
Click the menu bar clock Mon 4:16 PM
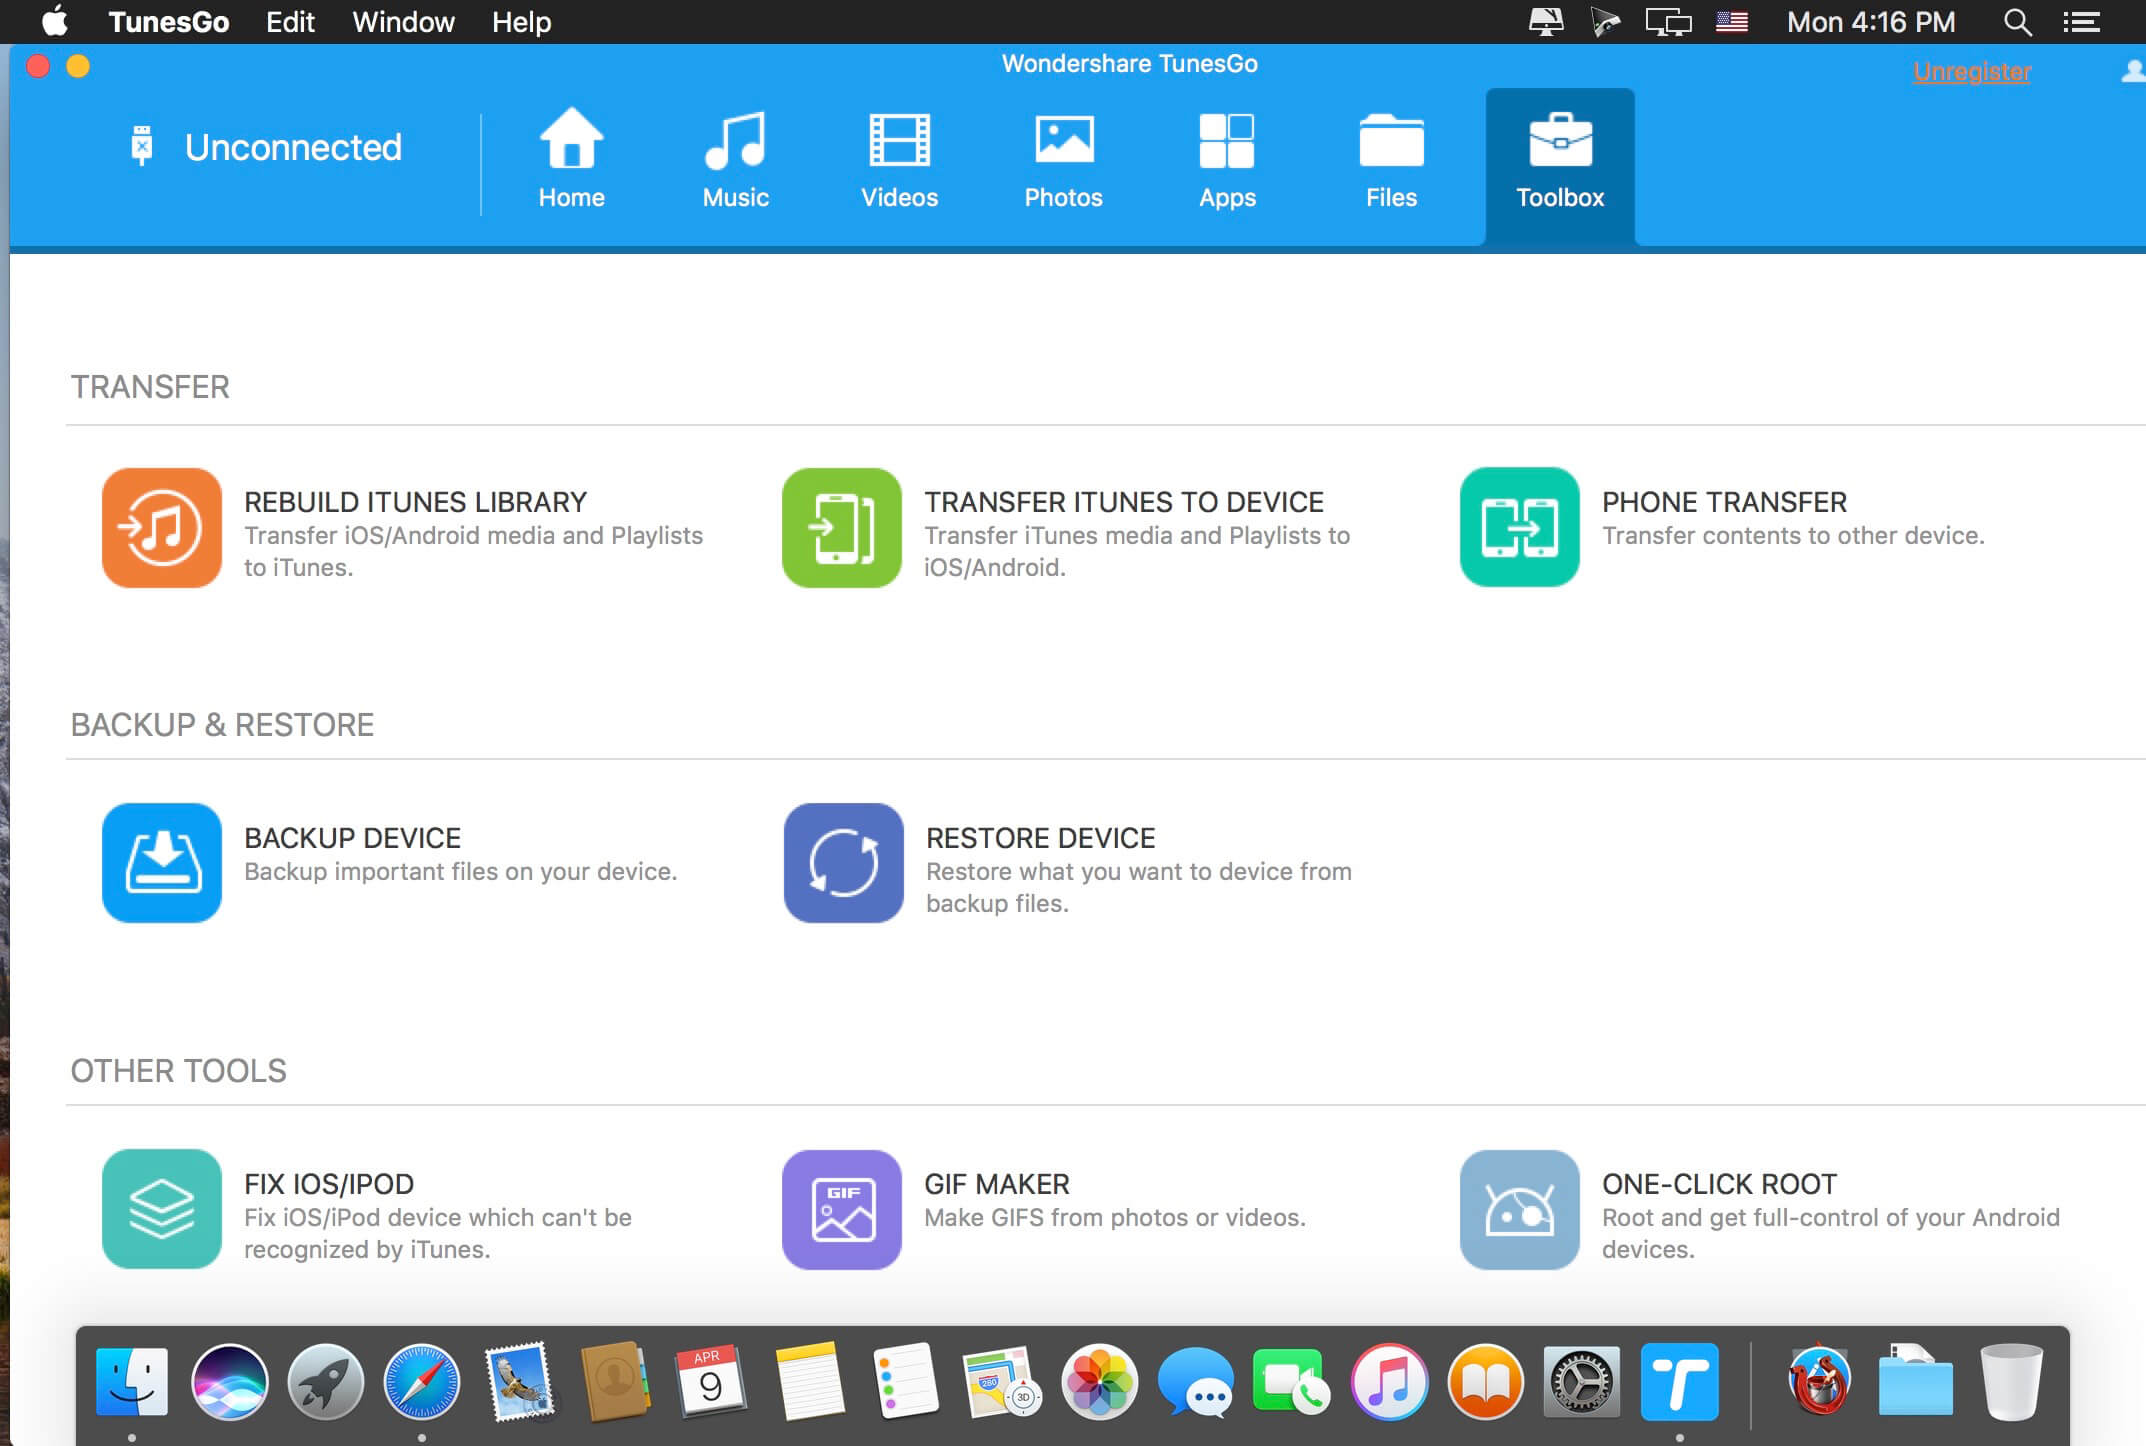pyautogui.click(x=1871, y=22)
